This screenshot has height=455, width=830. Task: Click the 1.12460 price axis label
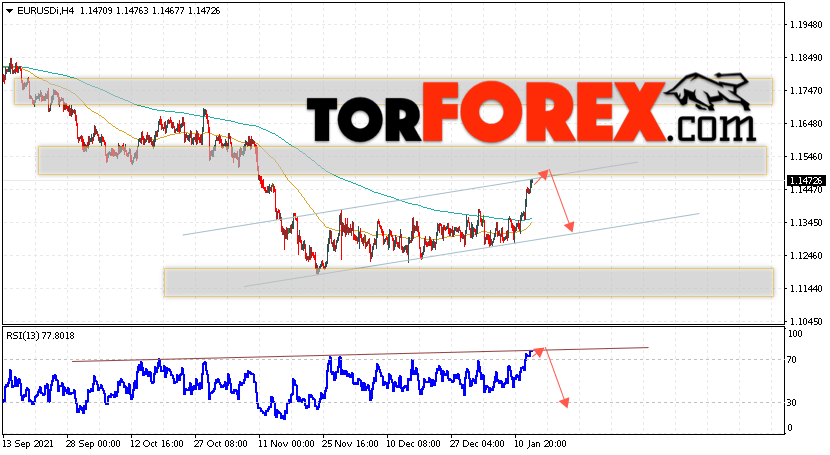click(x=806, y=256)
